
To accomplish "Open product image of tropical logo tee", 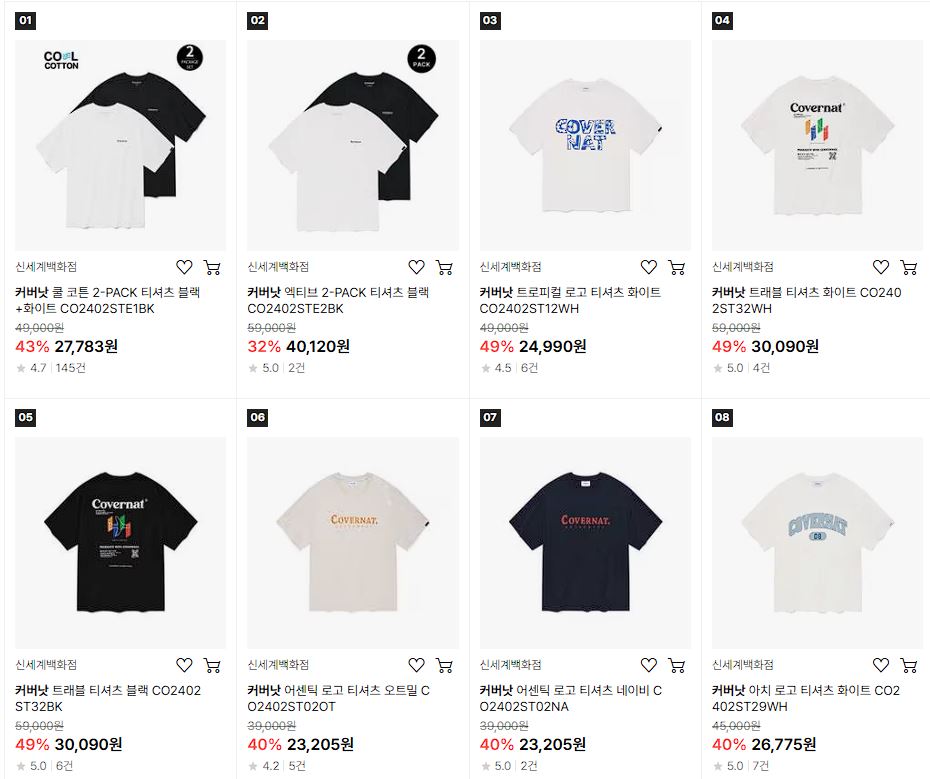I will [x=585, y=145].
